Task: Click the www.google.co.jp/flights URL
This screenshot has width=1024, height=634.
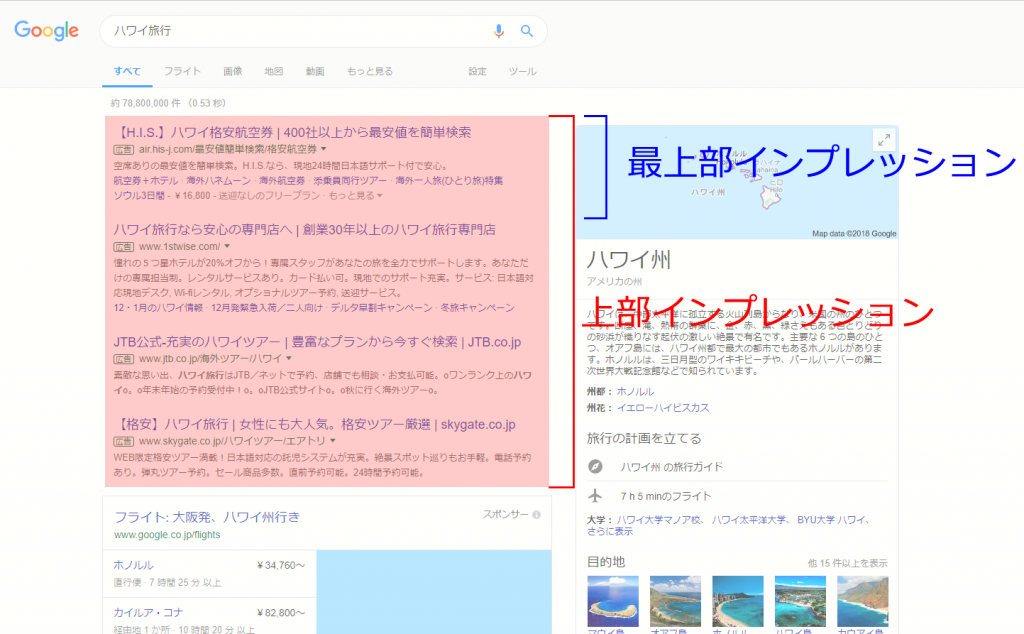Action: click(x=167, y=535)
